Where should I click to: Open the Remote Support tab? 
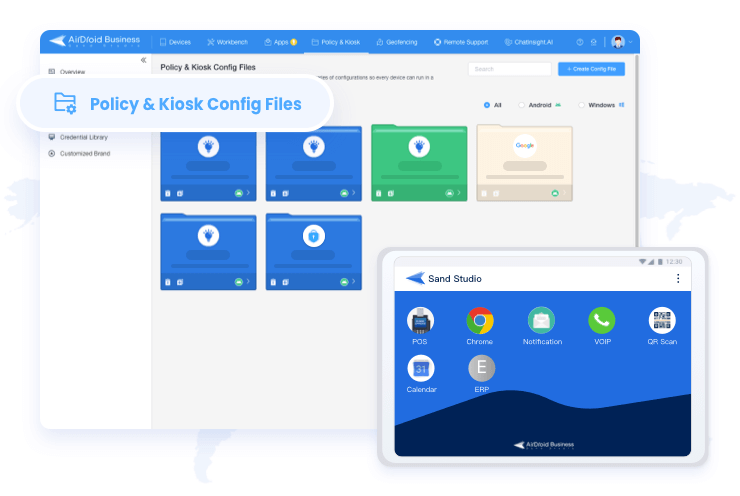[x=461, y=42]
